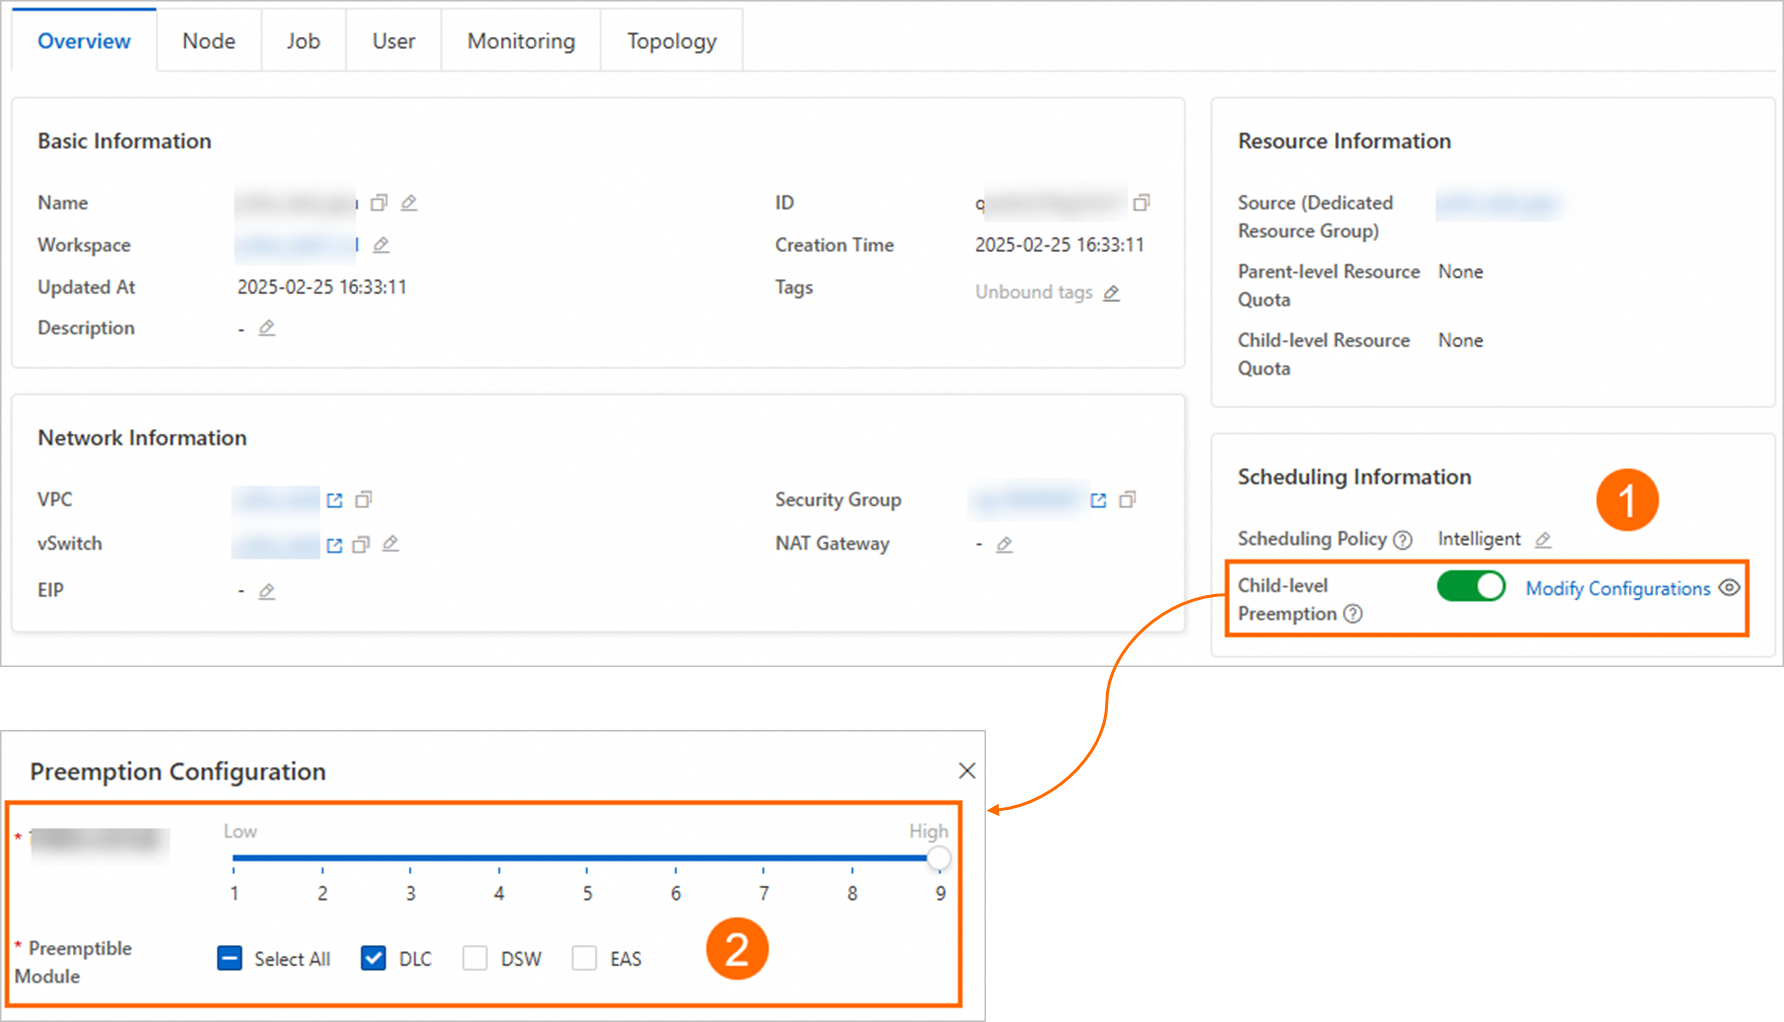Toggle Child-level Preemption switch

point(1471,586)
